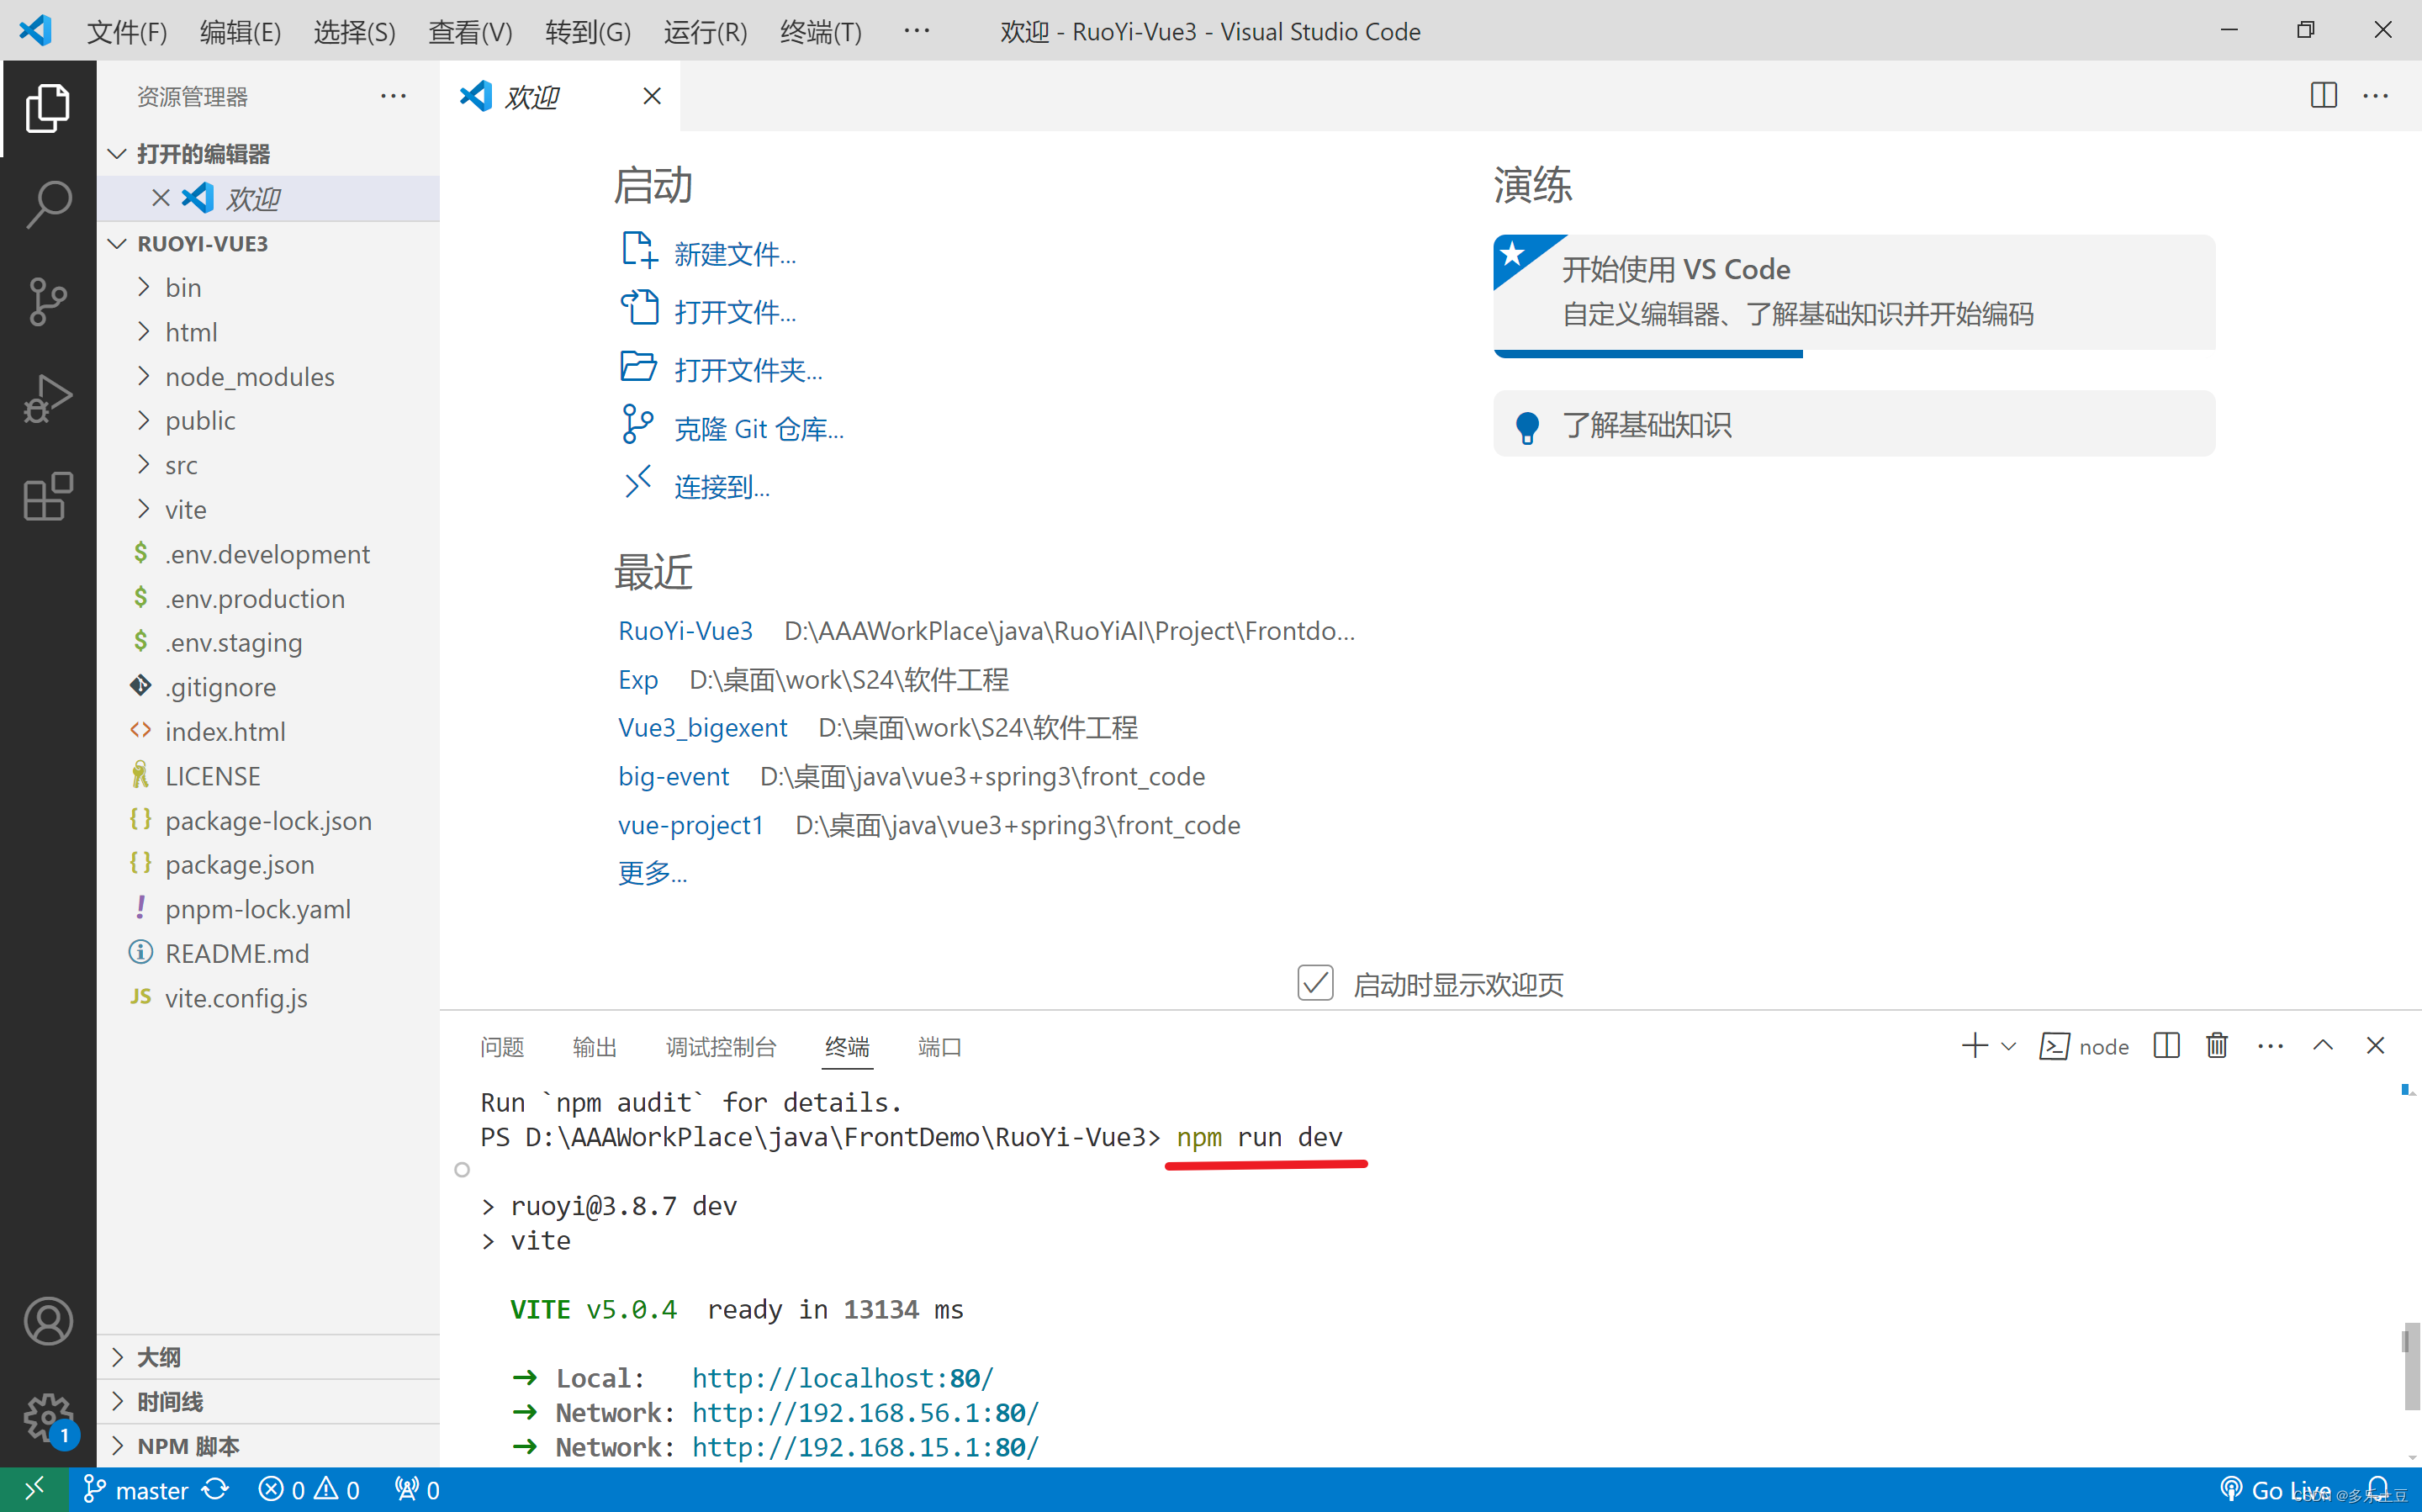Screen dimensions: 2422x1512
Task: Open the recent big-event project link
Action: point(673,776)
